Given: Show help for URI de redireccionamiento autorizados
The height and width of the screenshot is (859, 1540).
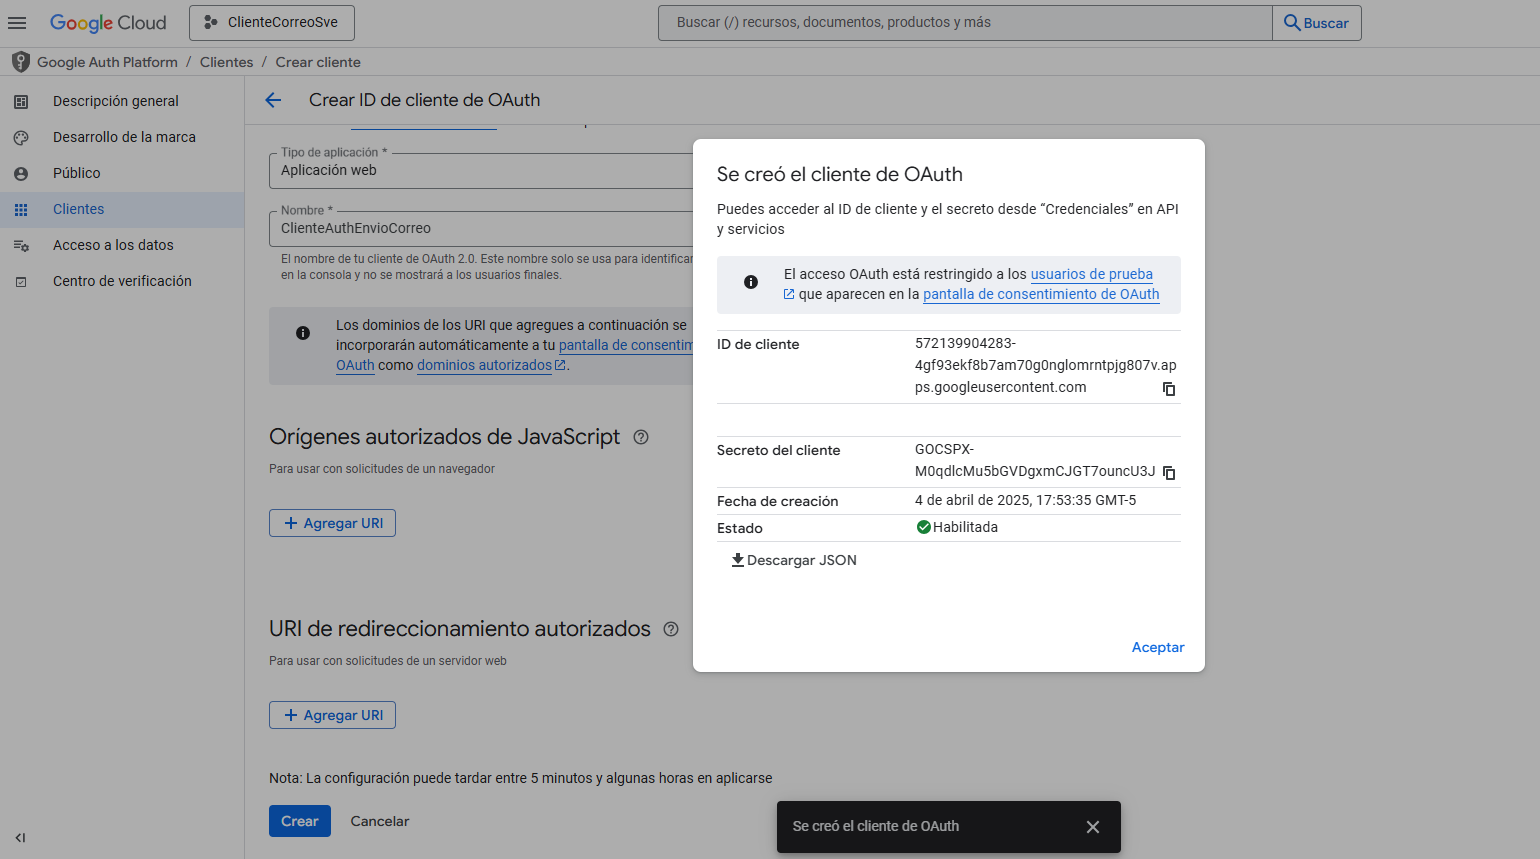Looking at the screenshot, I should click(671, 629).
